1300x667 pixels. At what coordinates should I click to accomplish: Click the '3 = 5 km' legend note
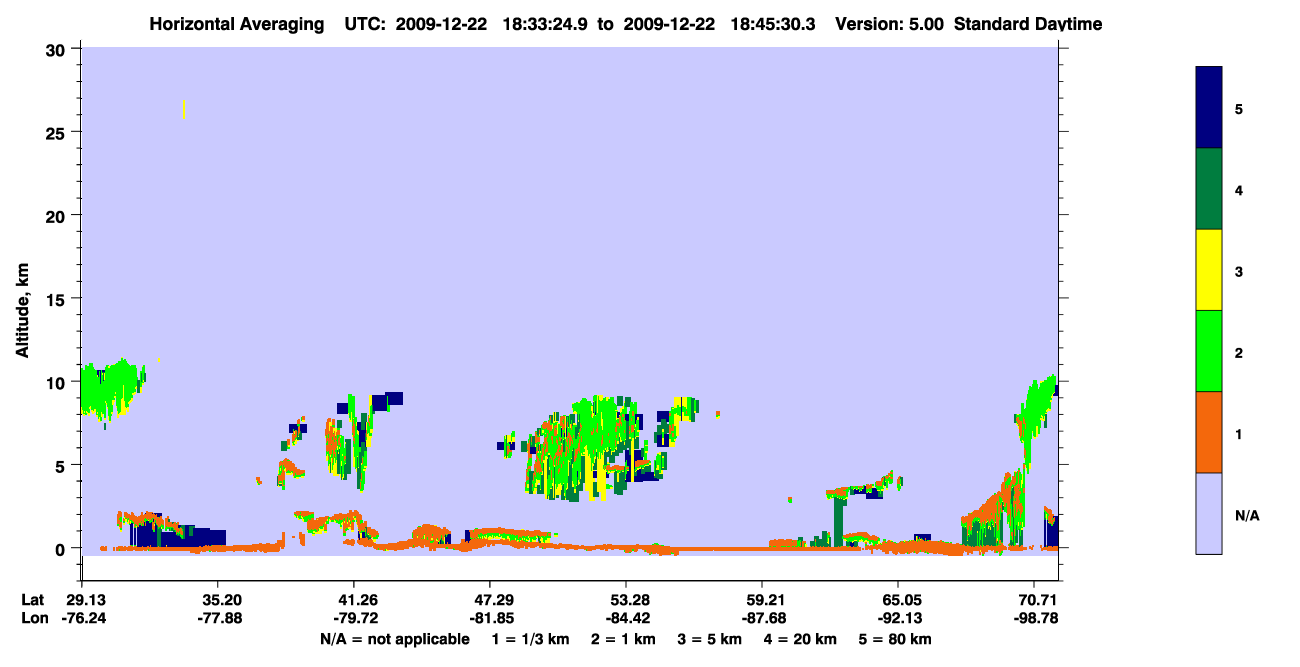click(x=711, y=639)
